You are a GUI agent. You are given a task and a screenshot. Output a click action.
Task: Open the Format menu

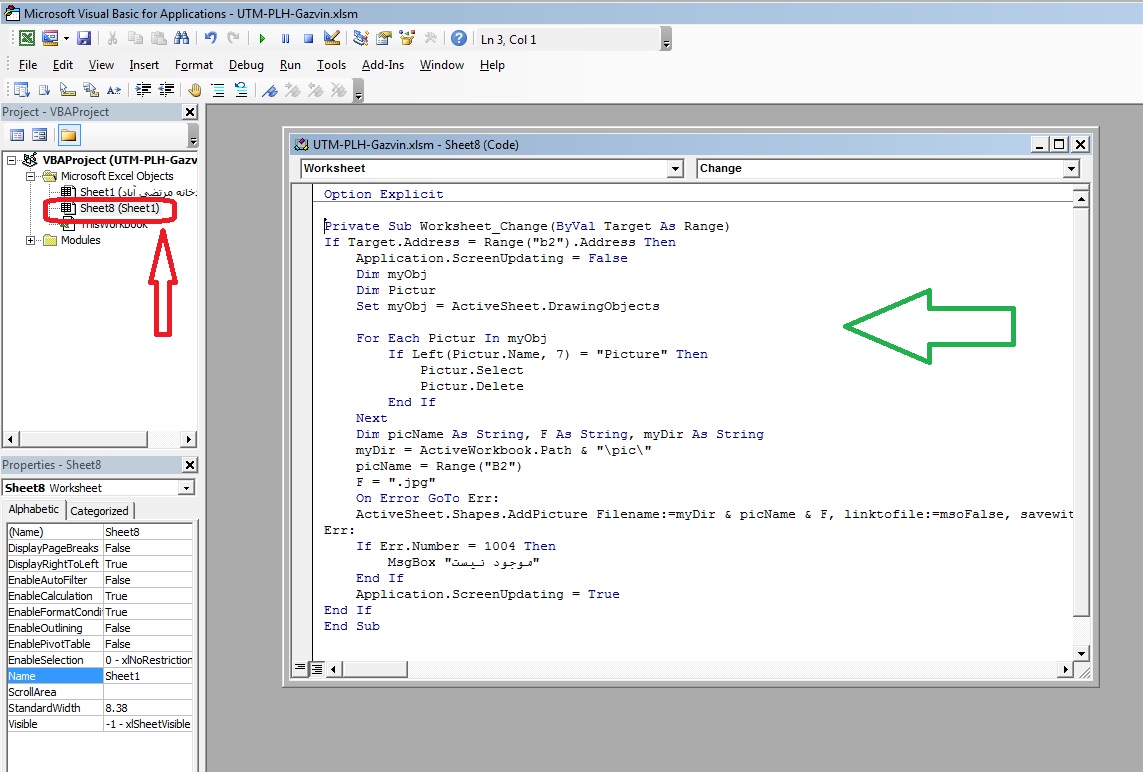(x=194, y=65)
